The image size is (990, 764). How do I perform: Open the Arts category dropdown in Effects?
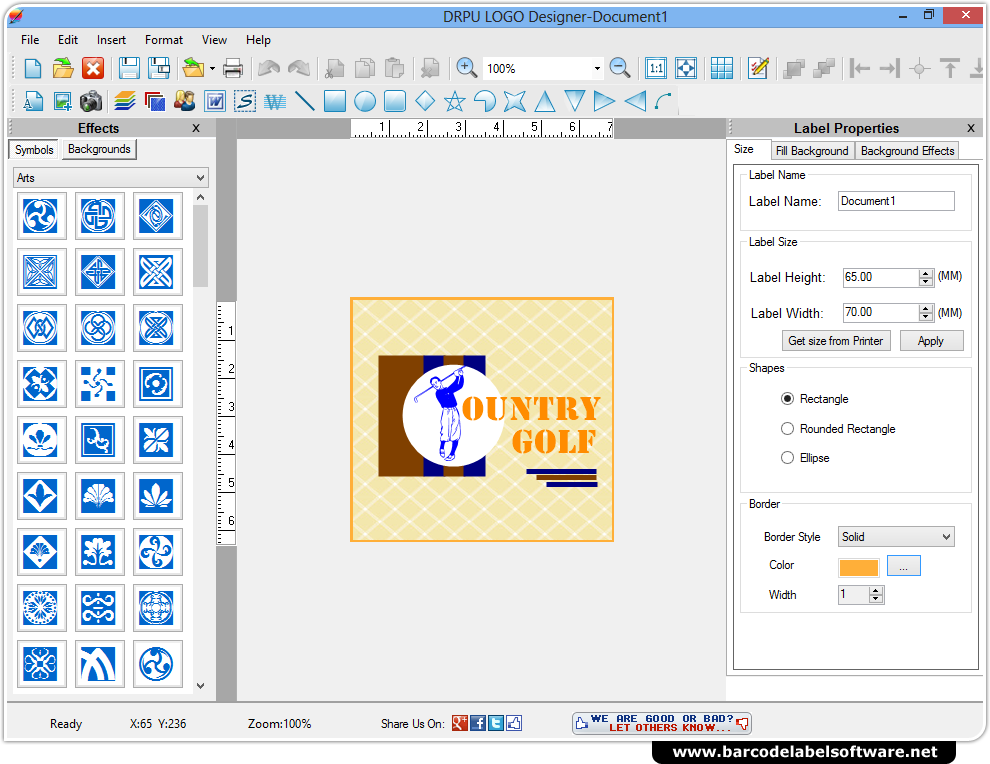click(110, 176)
